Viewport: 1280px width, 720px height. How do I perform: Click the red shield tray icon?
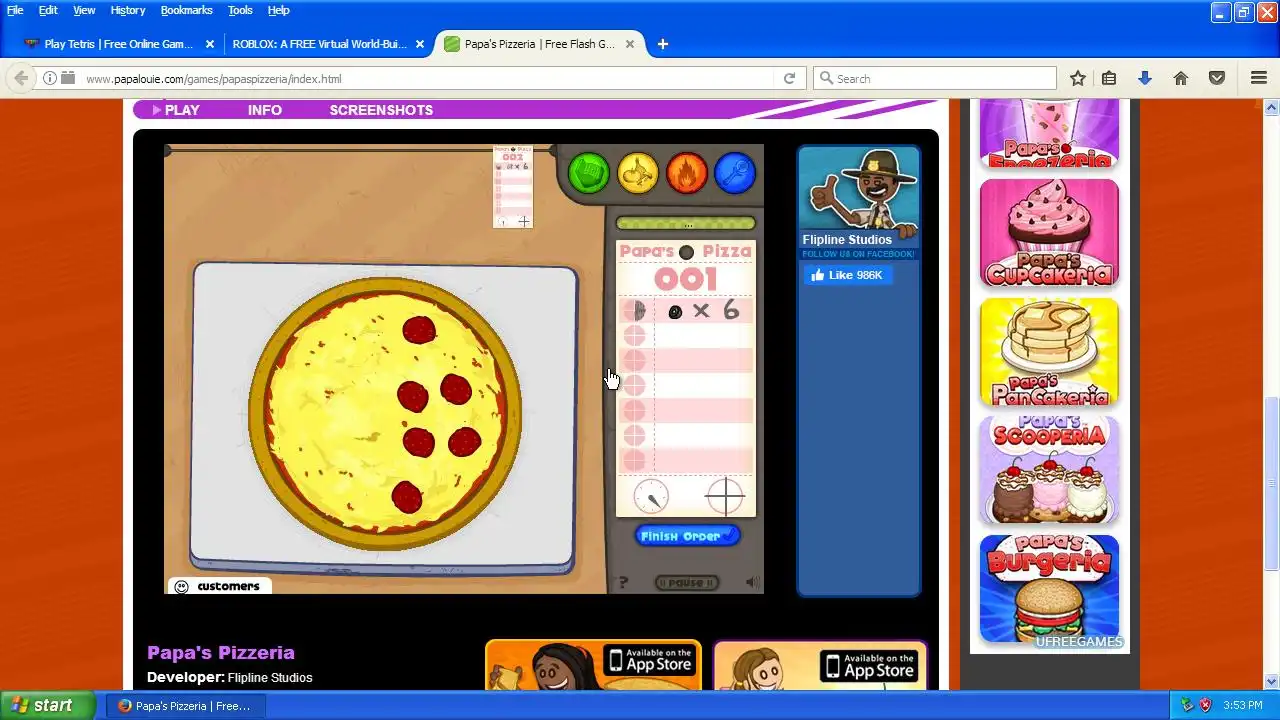pos(1207,705)
